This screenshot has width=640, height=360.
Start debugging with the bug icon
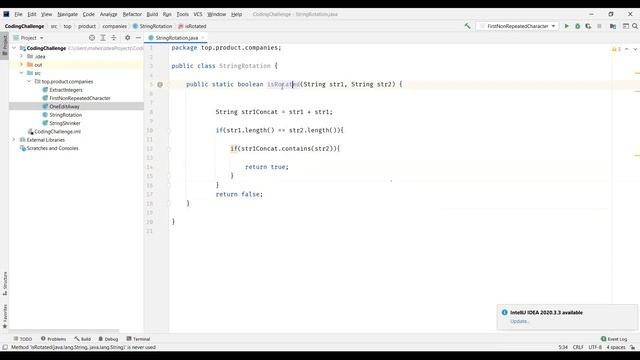click(578, 26)
